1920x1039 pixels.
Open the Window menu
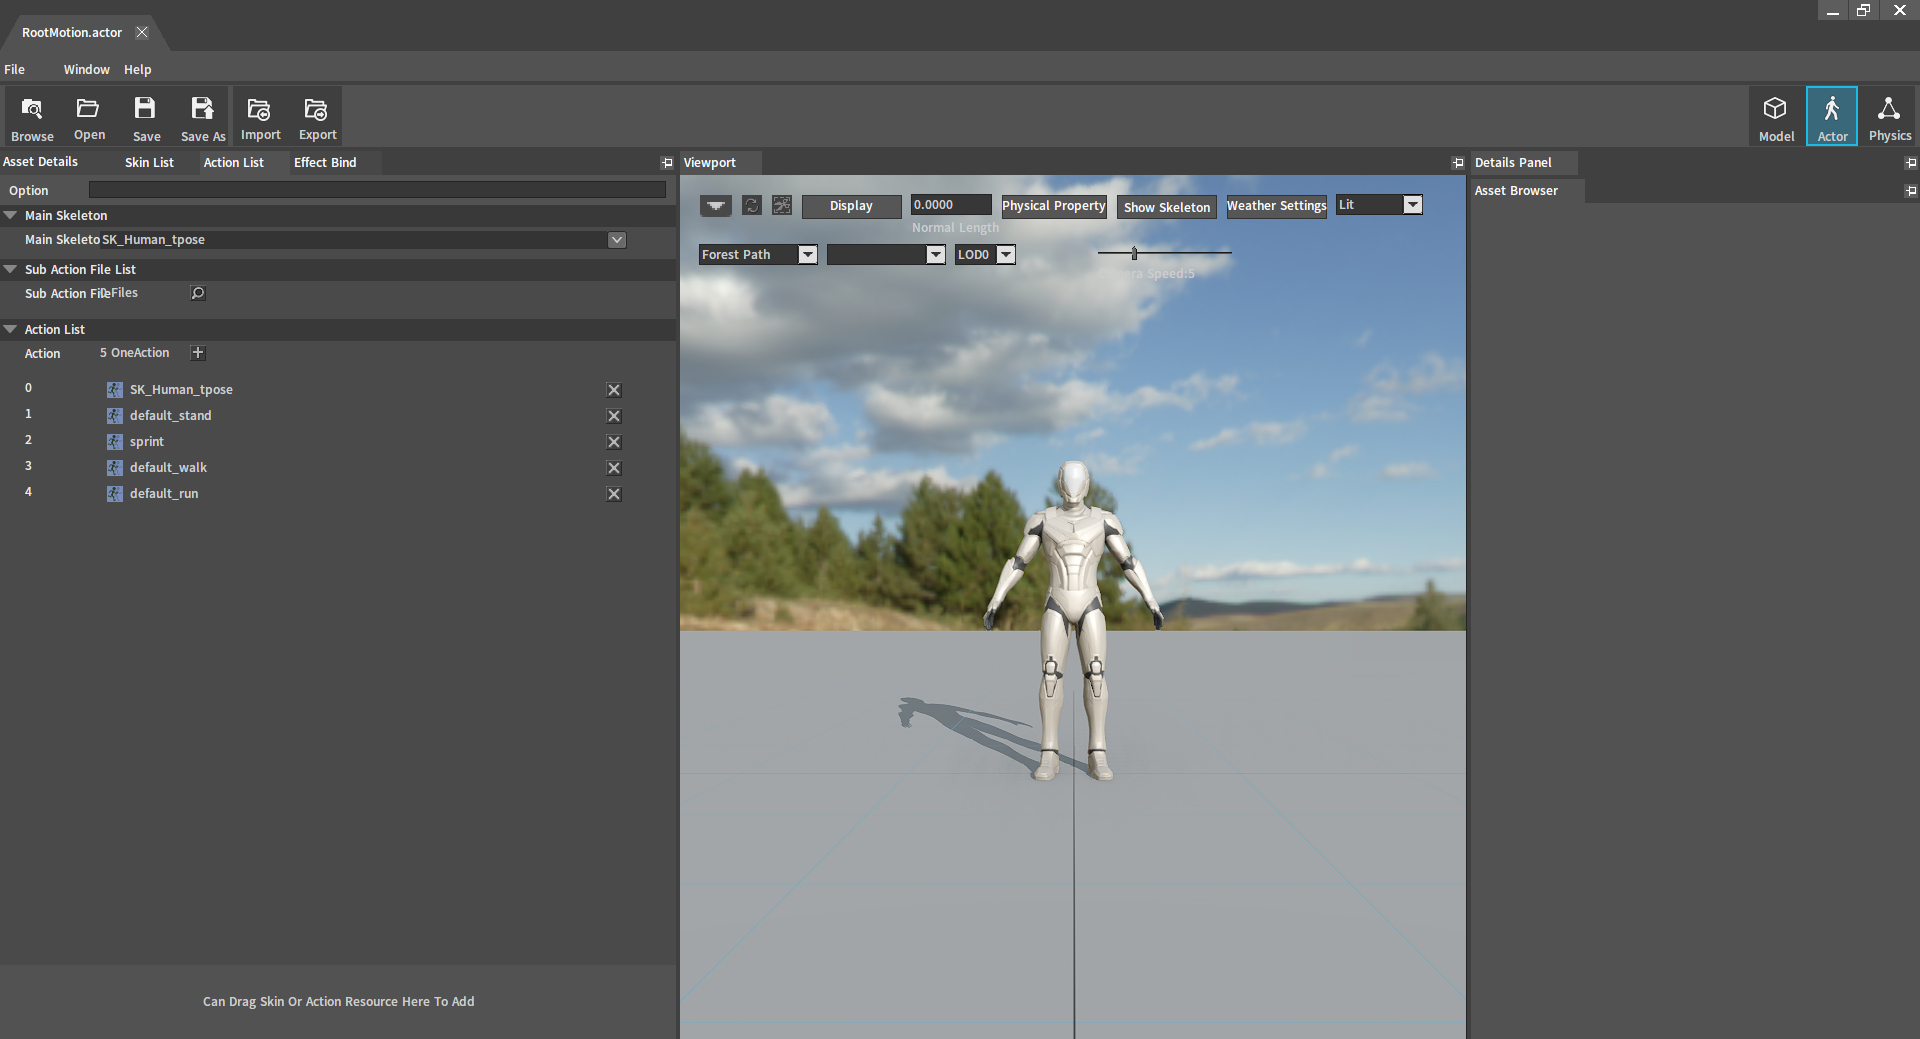click(86, 69)
